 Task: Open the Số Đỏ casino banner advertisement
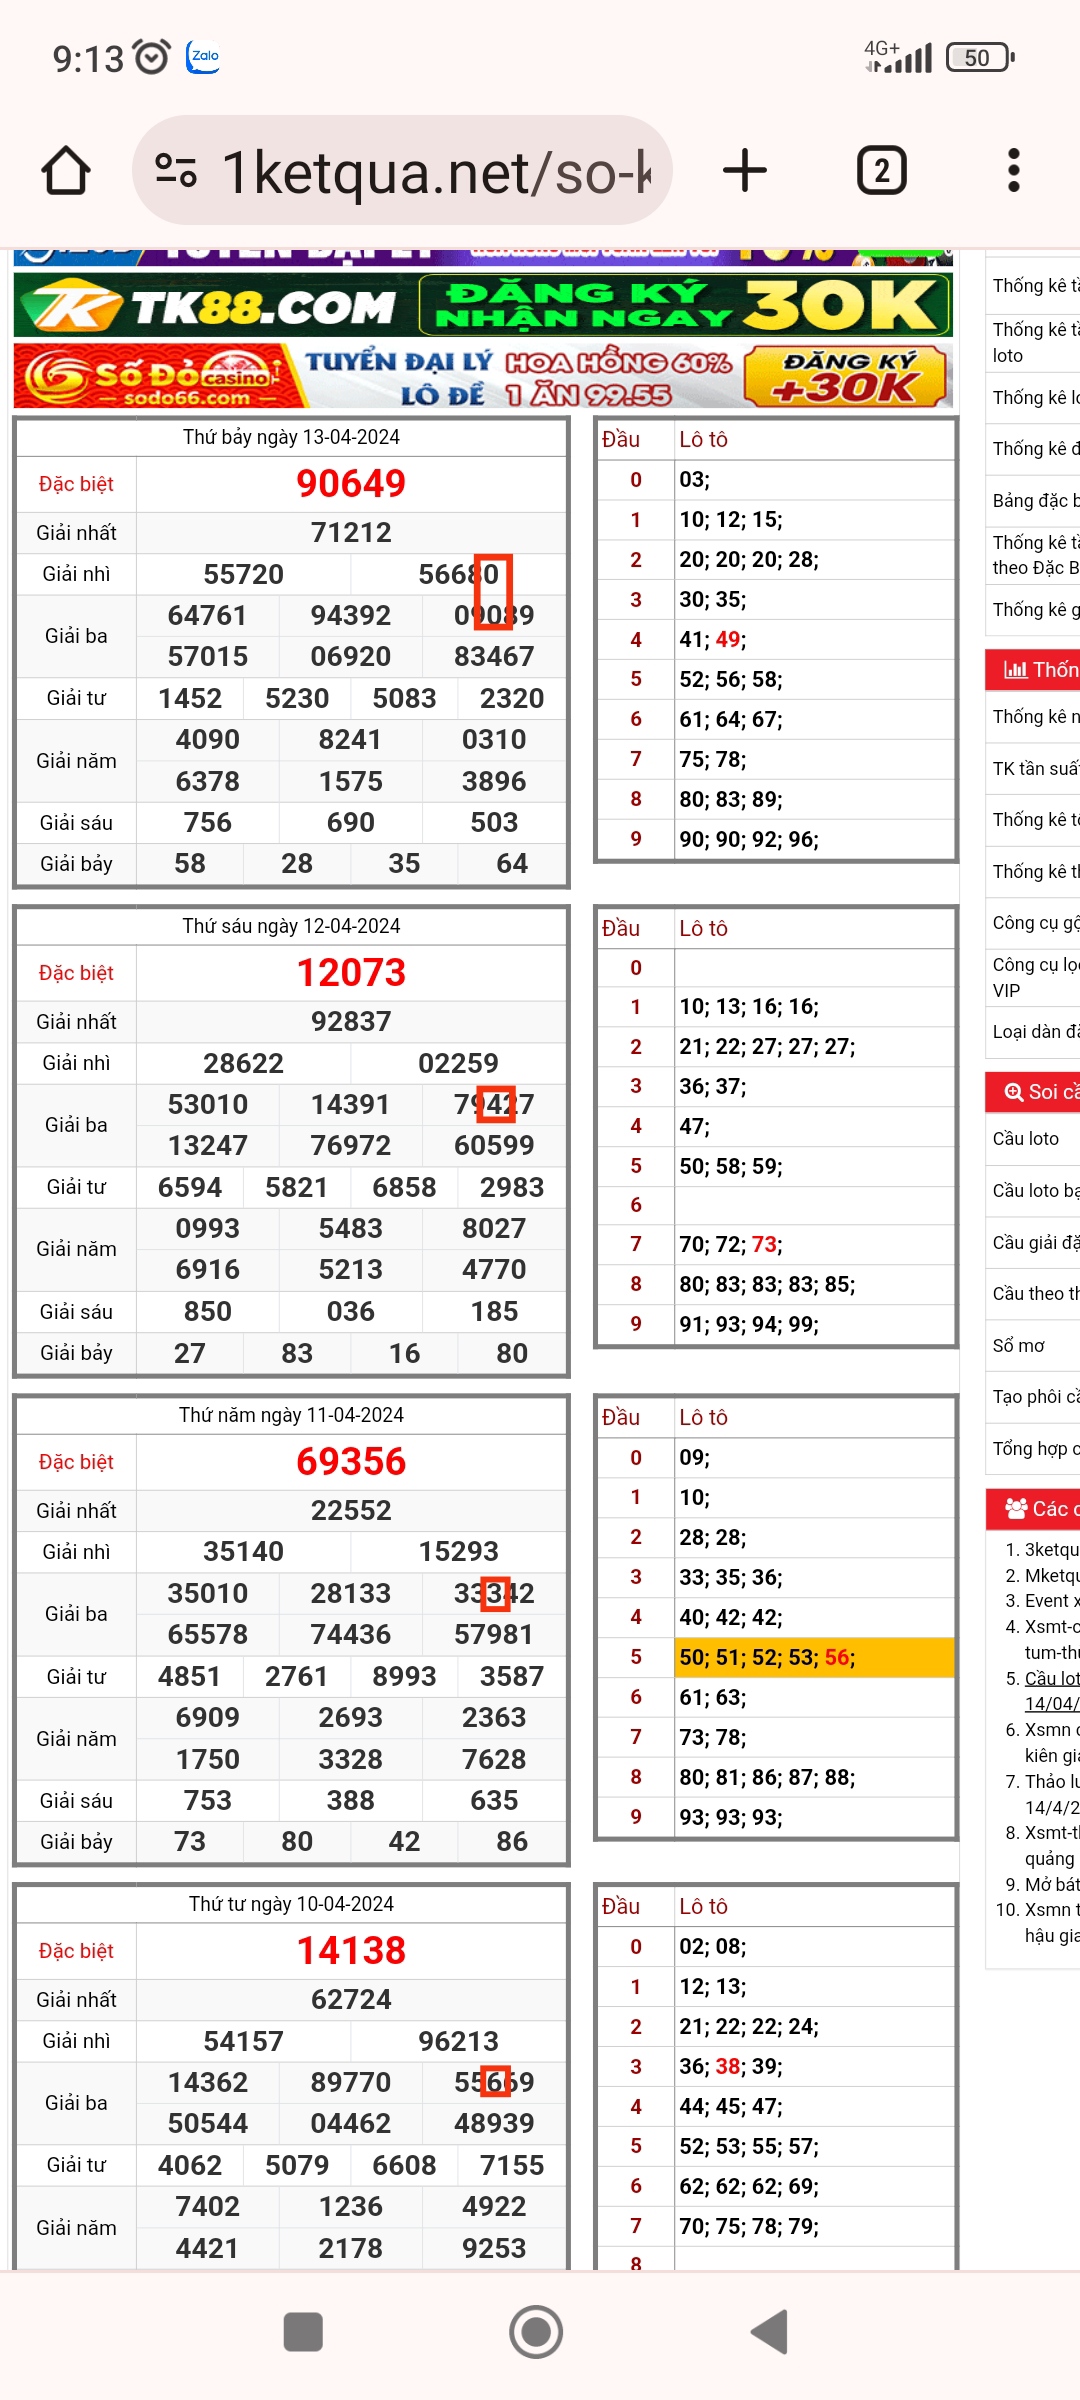[483, 376]
